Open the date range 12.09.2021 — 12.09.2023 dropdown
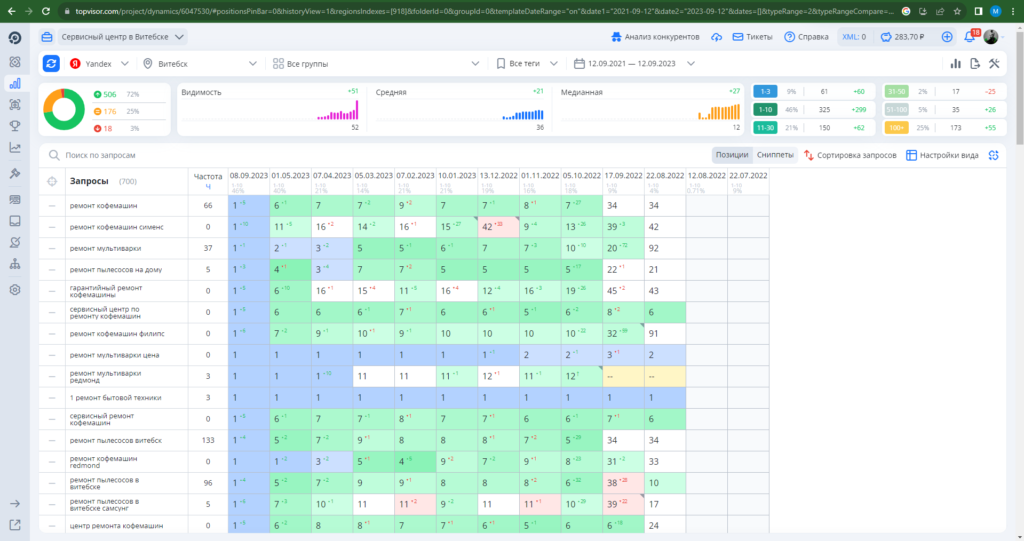This screenshot has width=1024, height=541. 634,63
